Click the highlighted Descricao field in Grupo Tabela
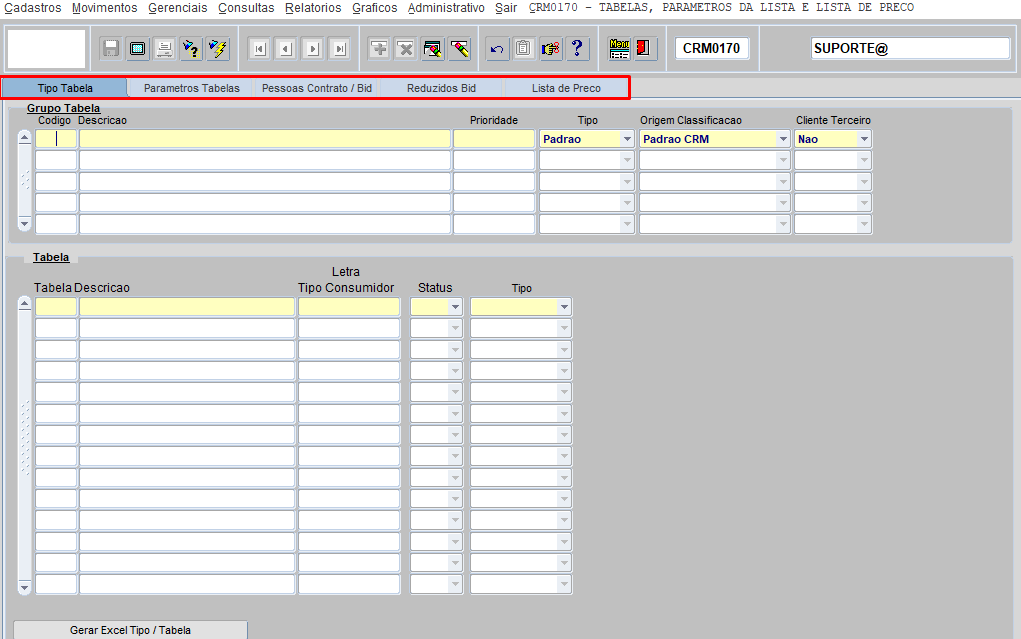Image resolution: width=1021 pixels, height=639 pixels. coord(265,139)
